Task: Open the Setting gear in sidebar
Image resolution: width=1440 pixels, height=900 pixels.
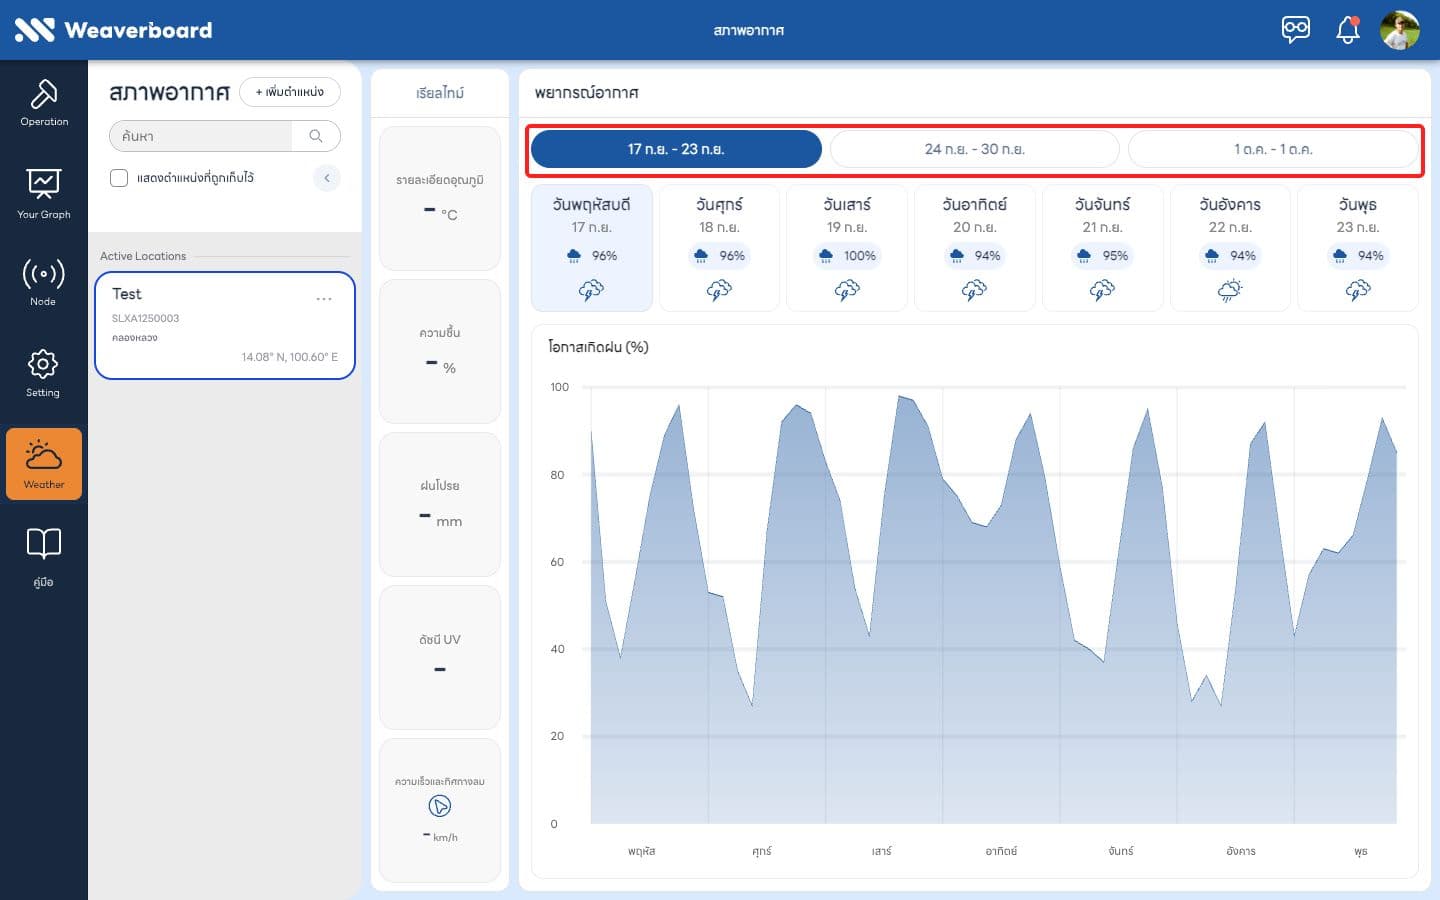Action: pos(44,374)
